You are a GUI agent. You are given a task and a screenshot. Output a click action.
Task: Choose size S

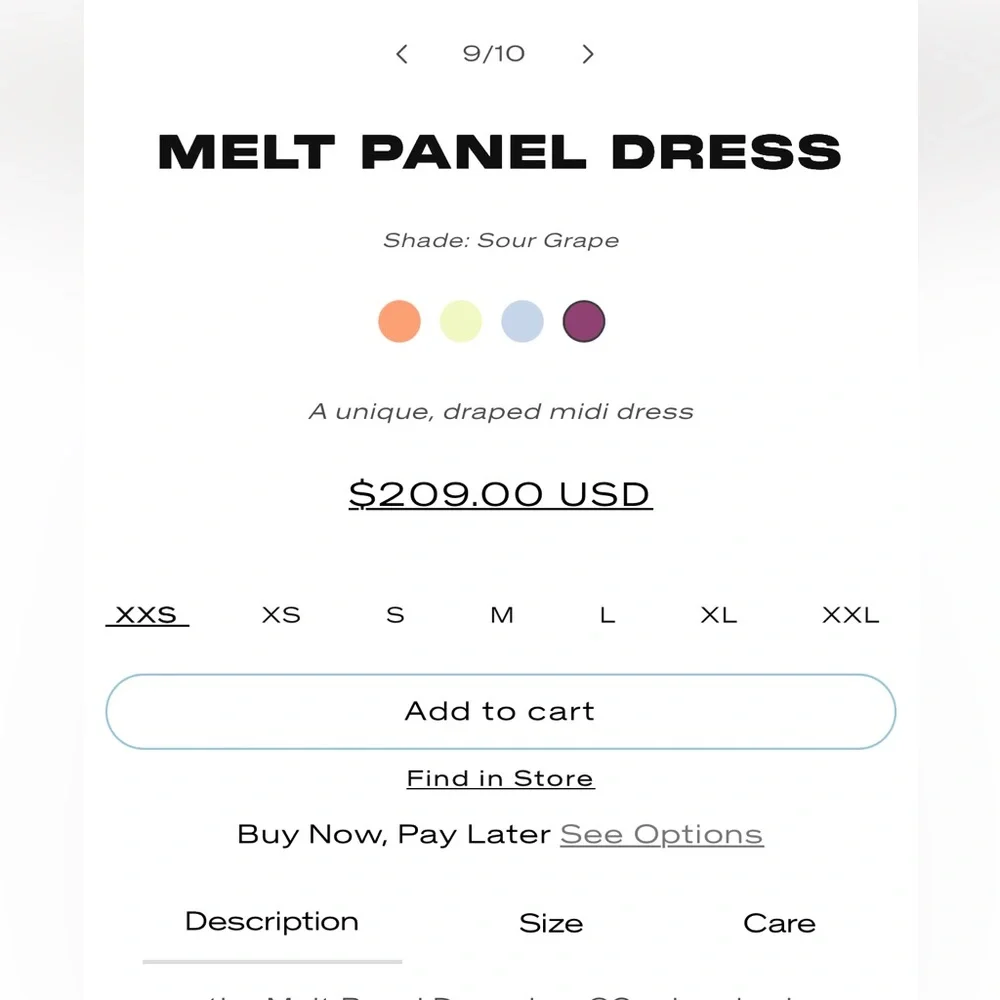(x=395, y=615)
